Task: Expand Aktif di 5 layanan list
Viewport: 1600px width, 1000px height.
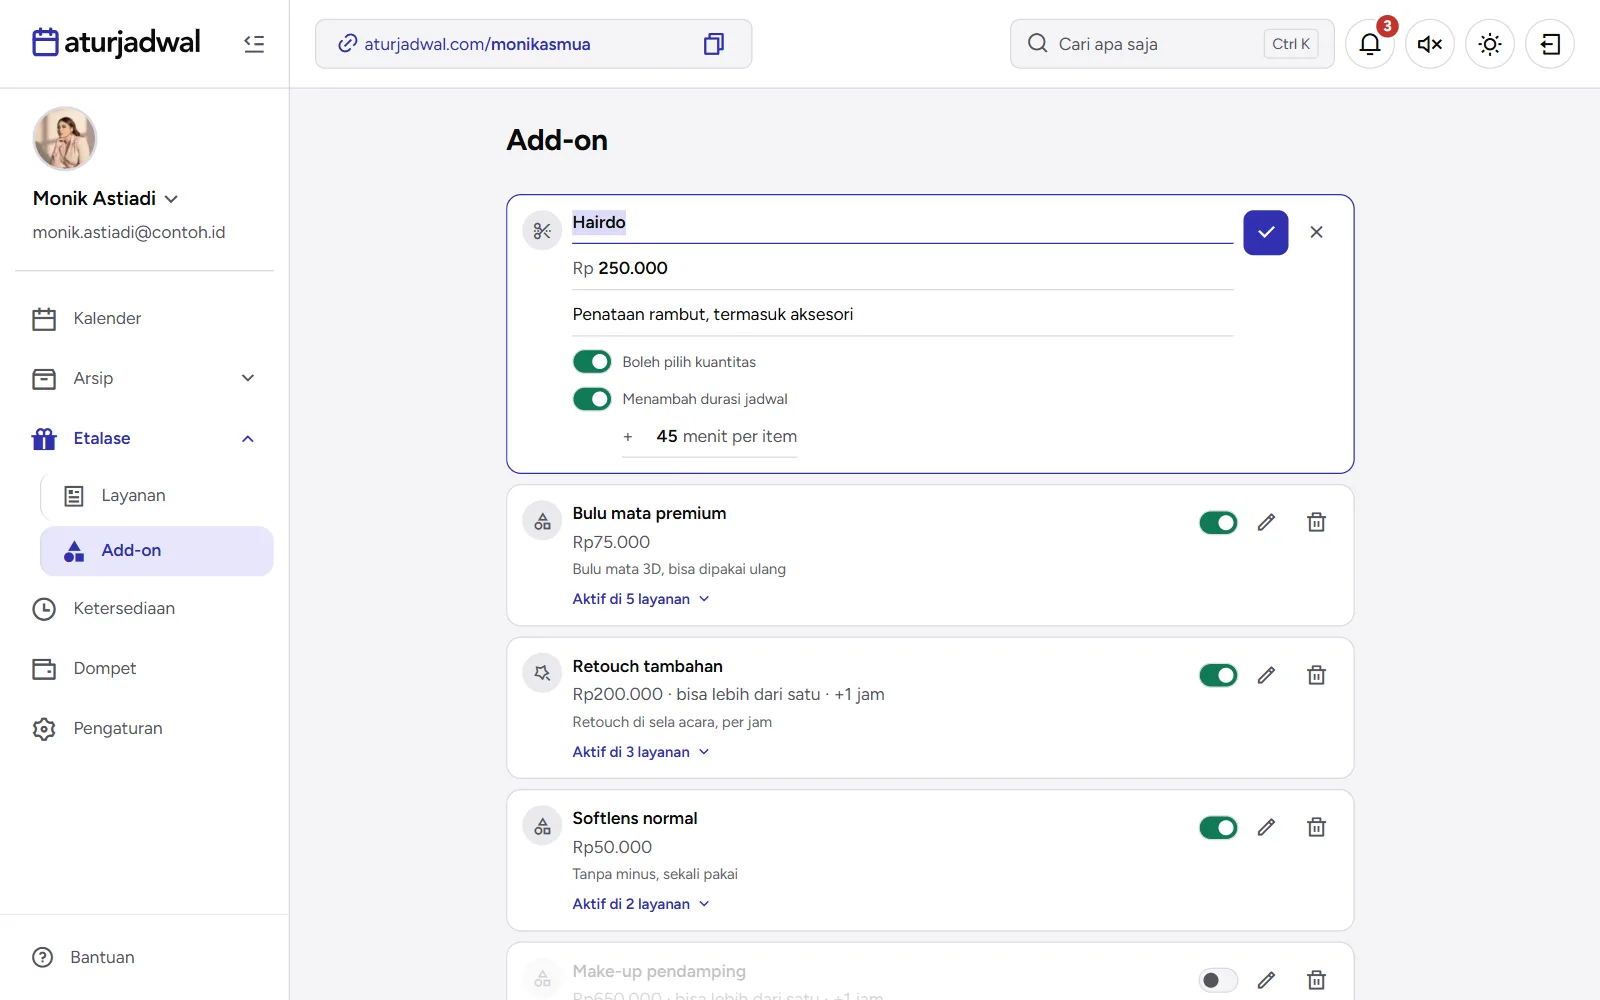Action: (x=641, y=599)
